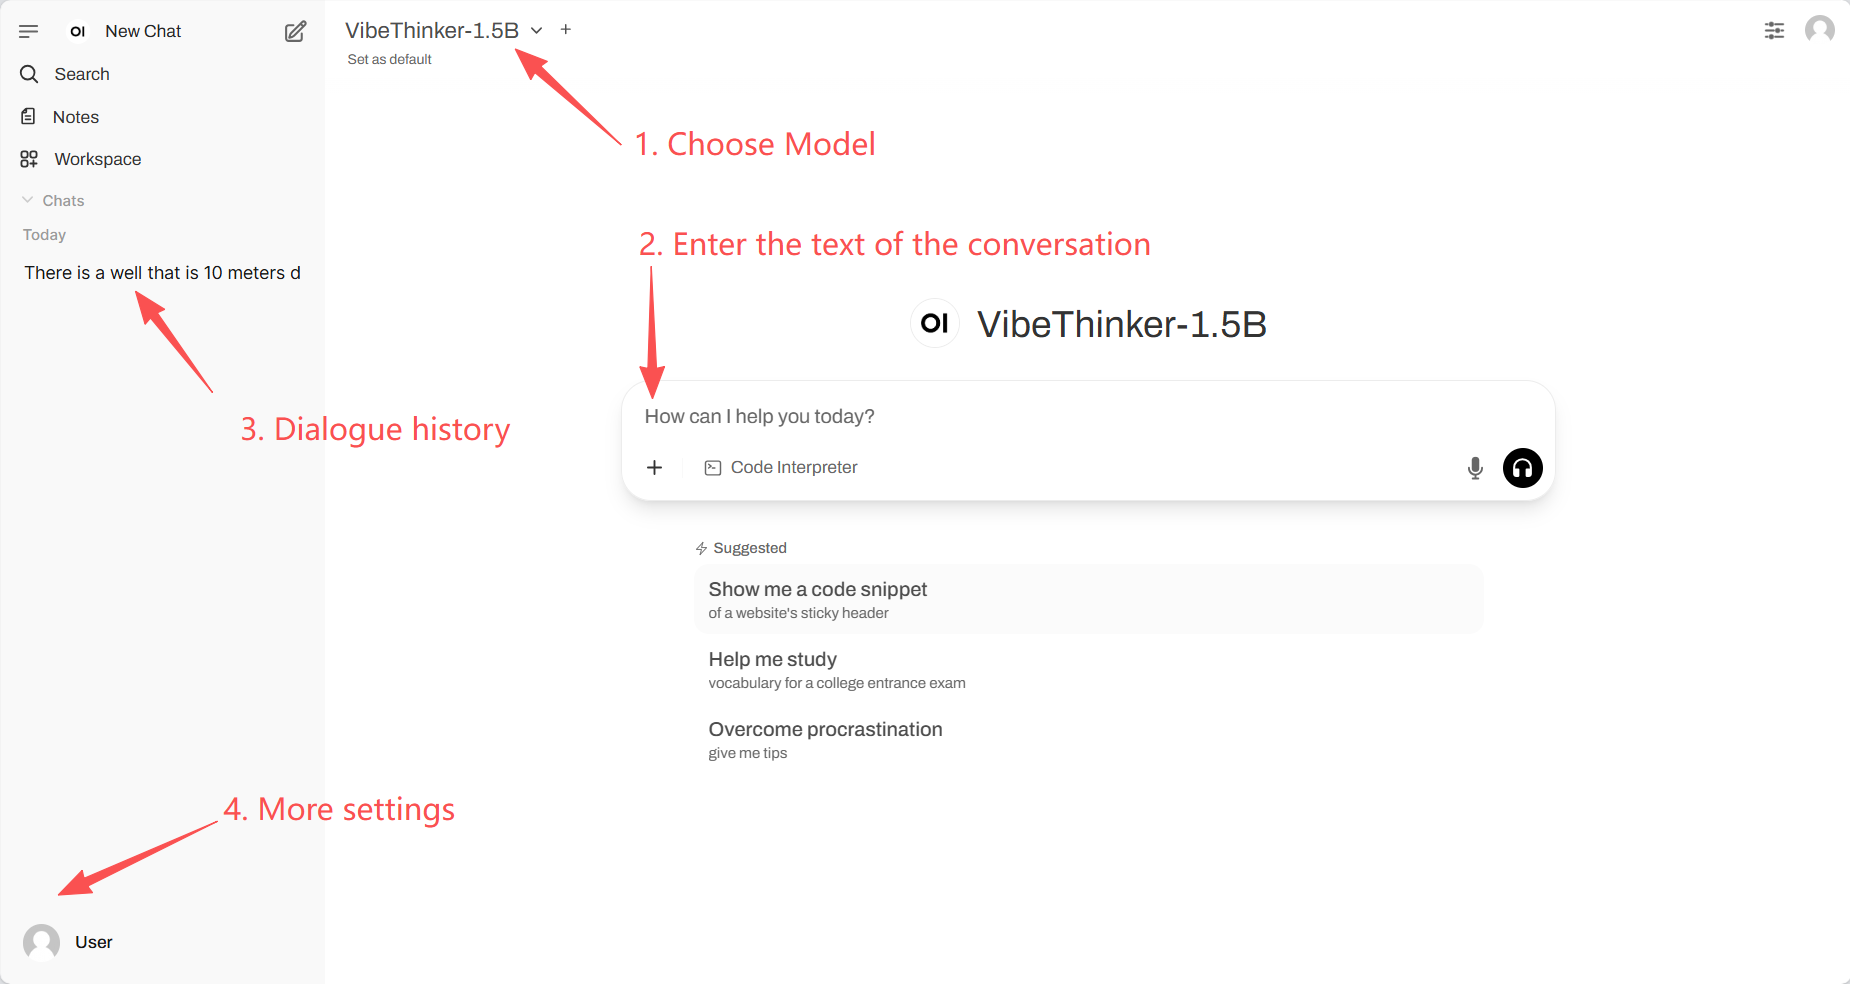The width and height of the screenshot is (1850, 984).
Task: Open the 'There is a well' chat
Action: pos(162,273)
